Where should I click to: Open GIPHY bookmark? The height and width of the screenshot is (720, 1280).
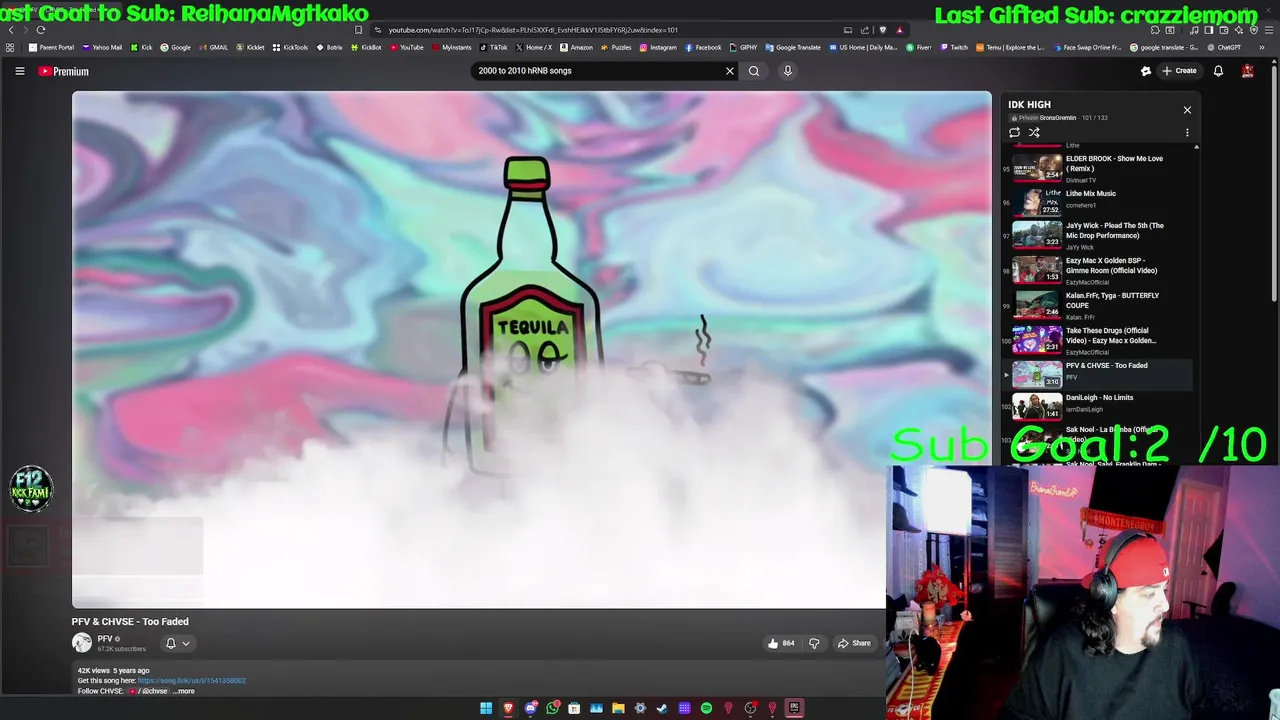(x=743, y=47)
